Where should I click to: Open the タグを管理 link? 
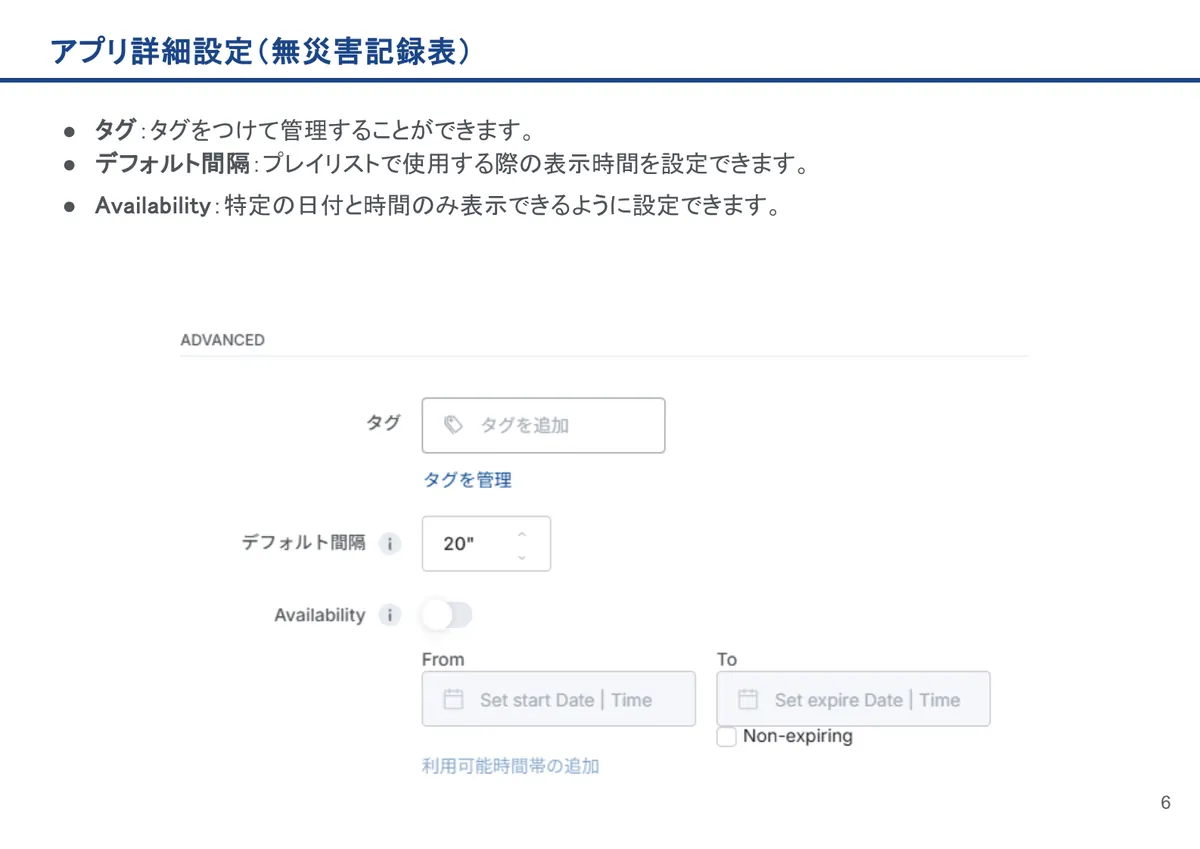pos(467,480)
